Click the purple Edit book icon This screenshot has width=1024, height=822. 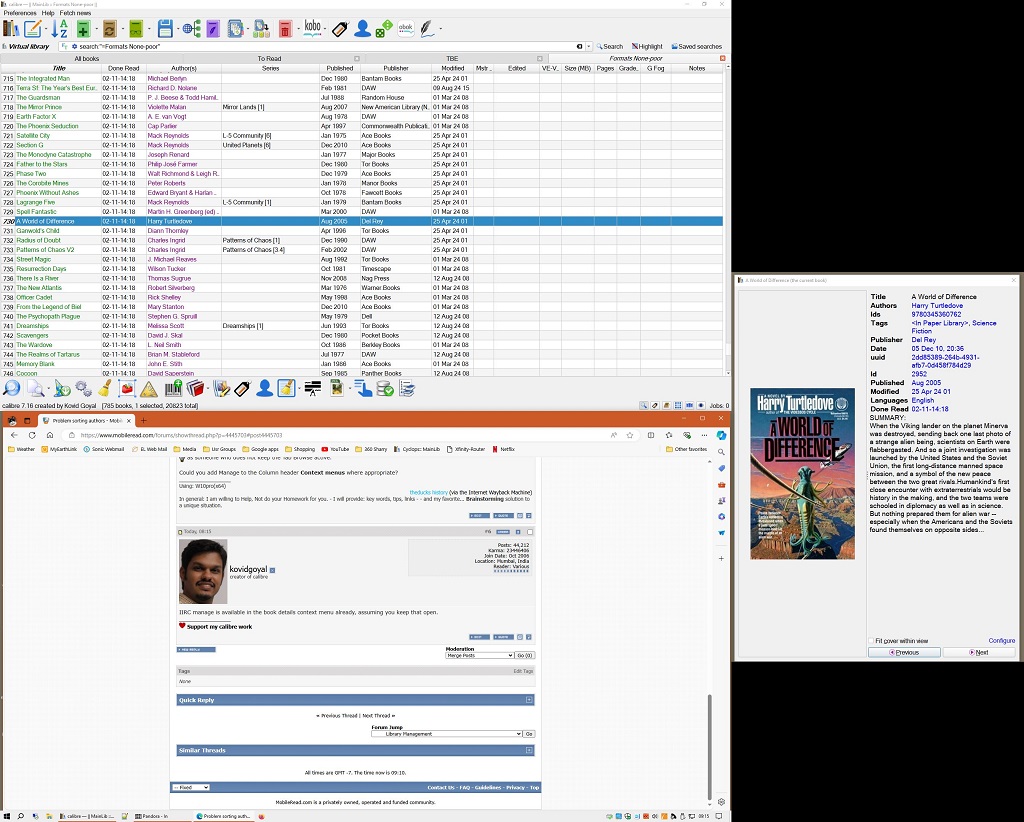213,28
